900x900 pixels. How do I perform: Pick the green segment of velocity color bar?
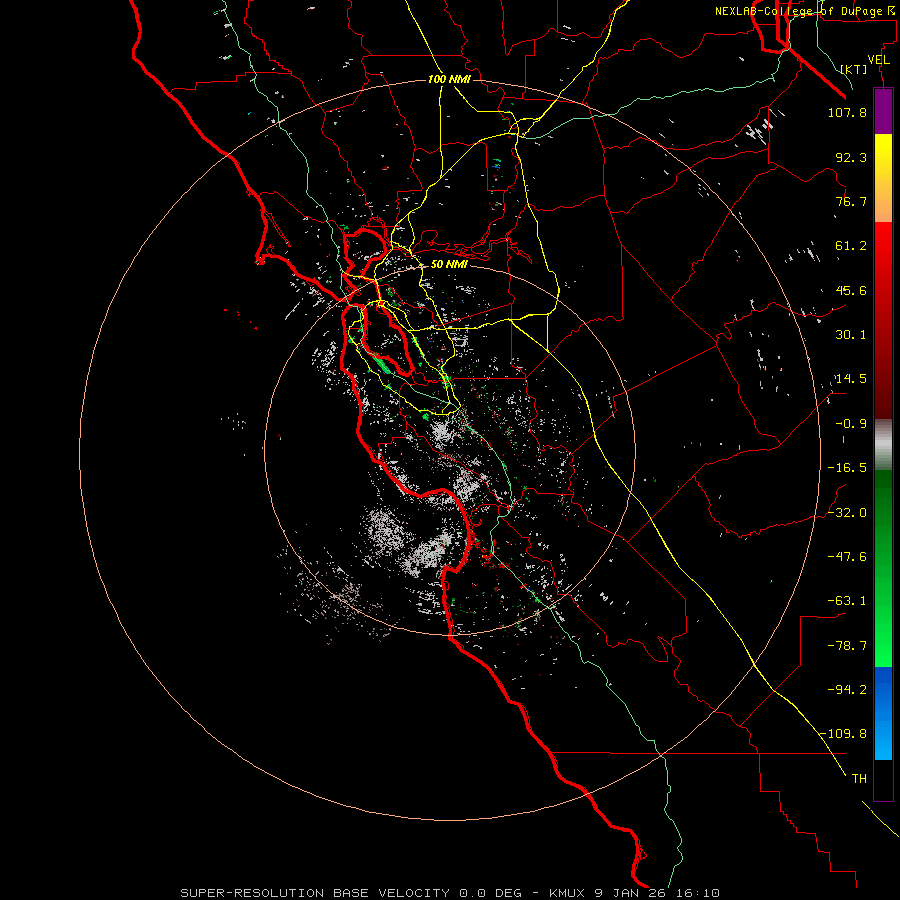click(883, 568)
